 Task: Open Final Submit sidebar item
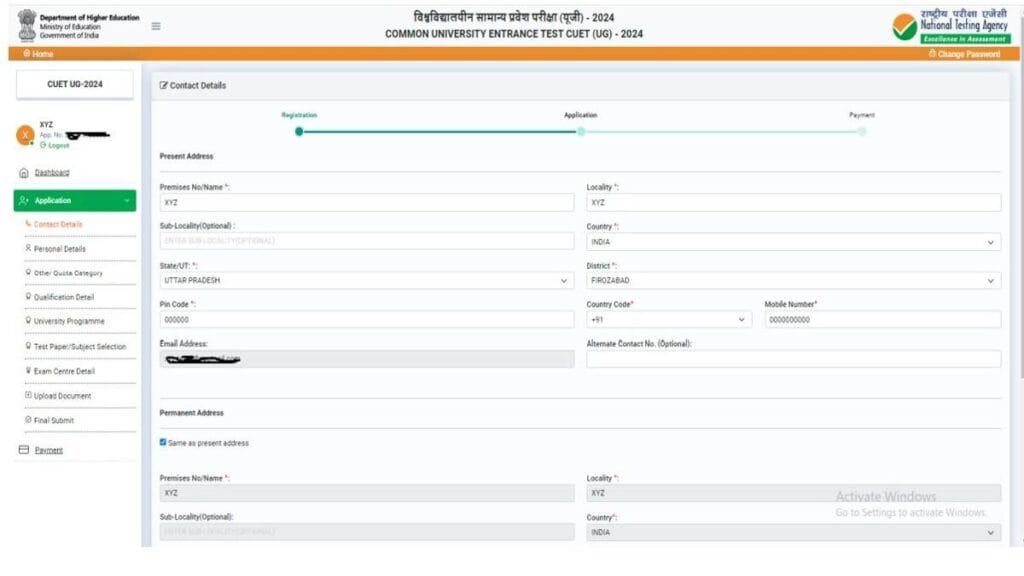click(x=54, y=421)
